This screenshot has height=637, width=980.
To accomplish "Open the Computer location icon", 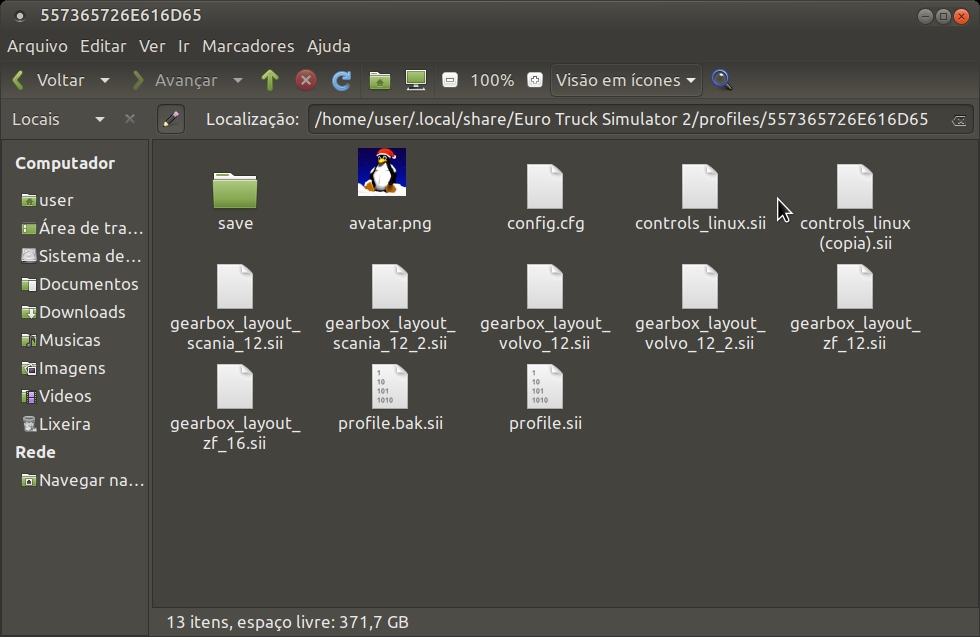I will 416,80.
